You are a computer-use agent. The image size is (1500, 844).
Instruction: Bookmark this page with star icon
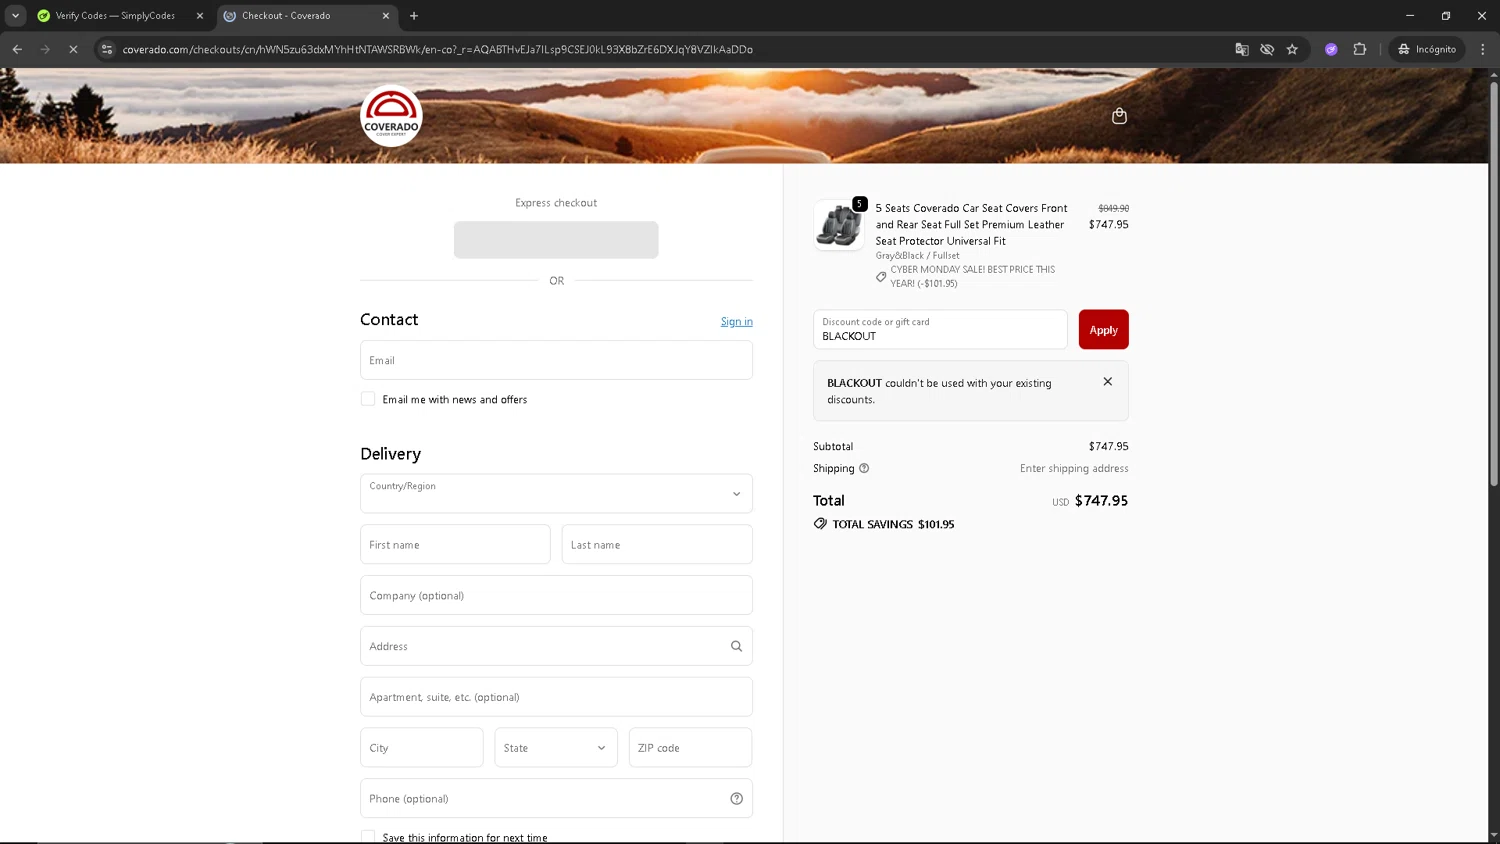tap(1292, 49)
